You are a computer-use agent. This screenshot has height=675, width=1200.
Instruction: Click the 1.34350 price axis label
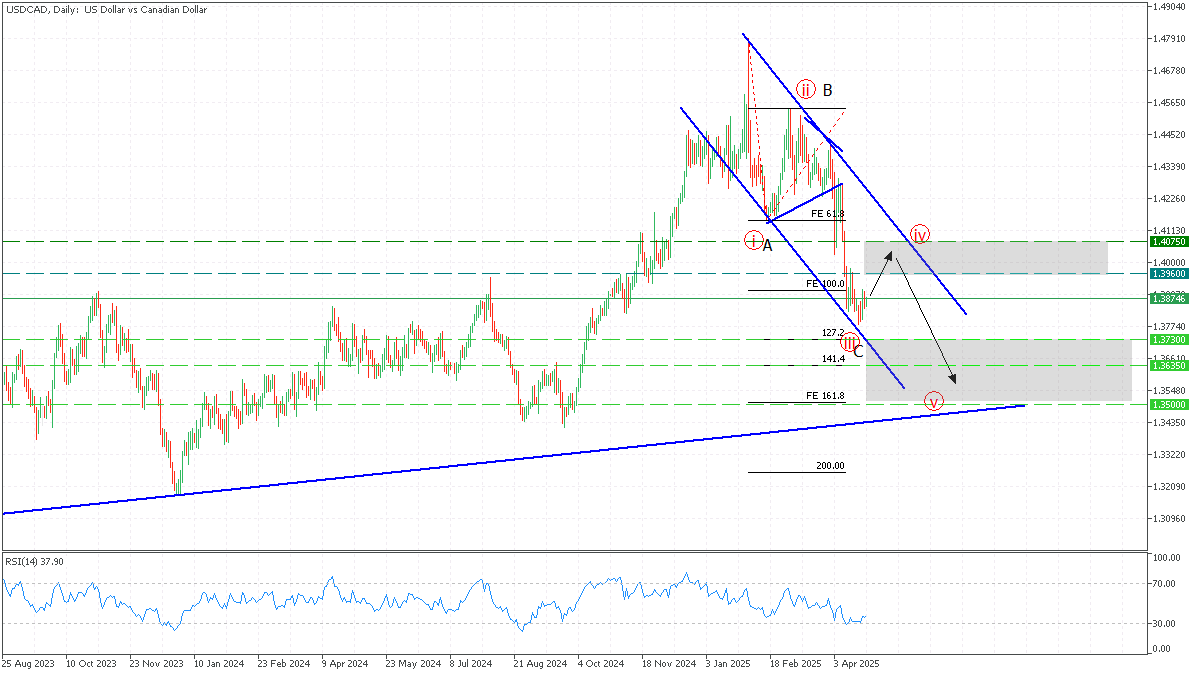coord(1169,423)
